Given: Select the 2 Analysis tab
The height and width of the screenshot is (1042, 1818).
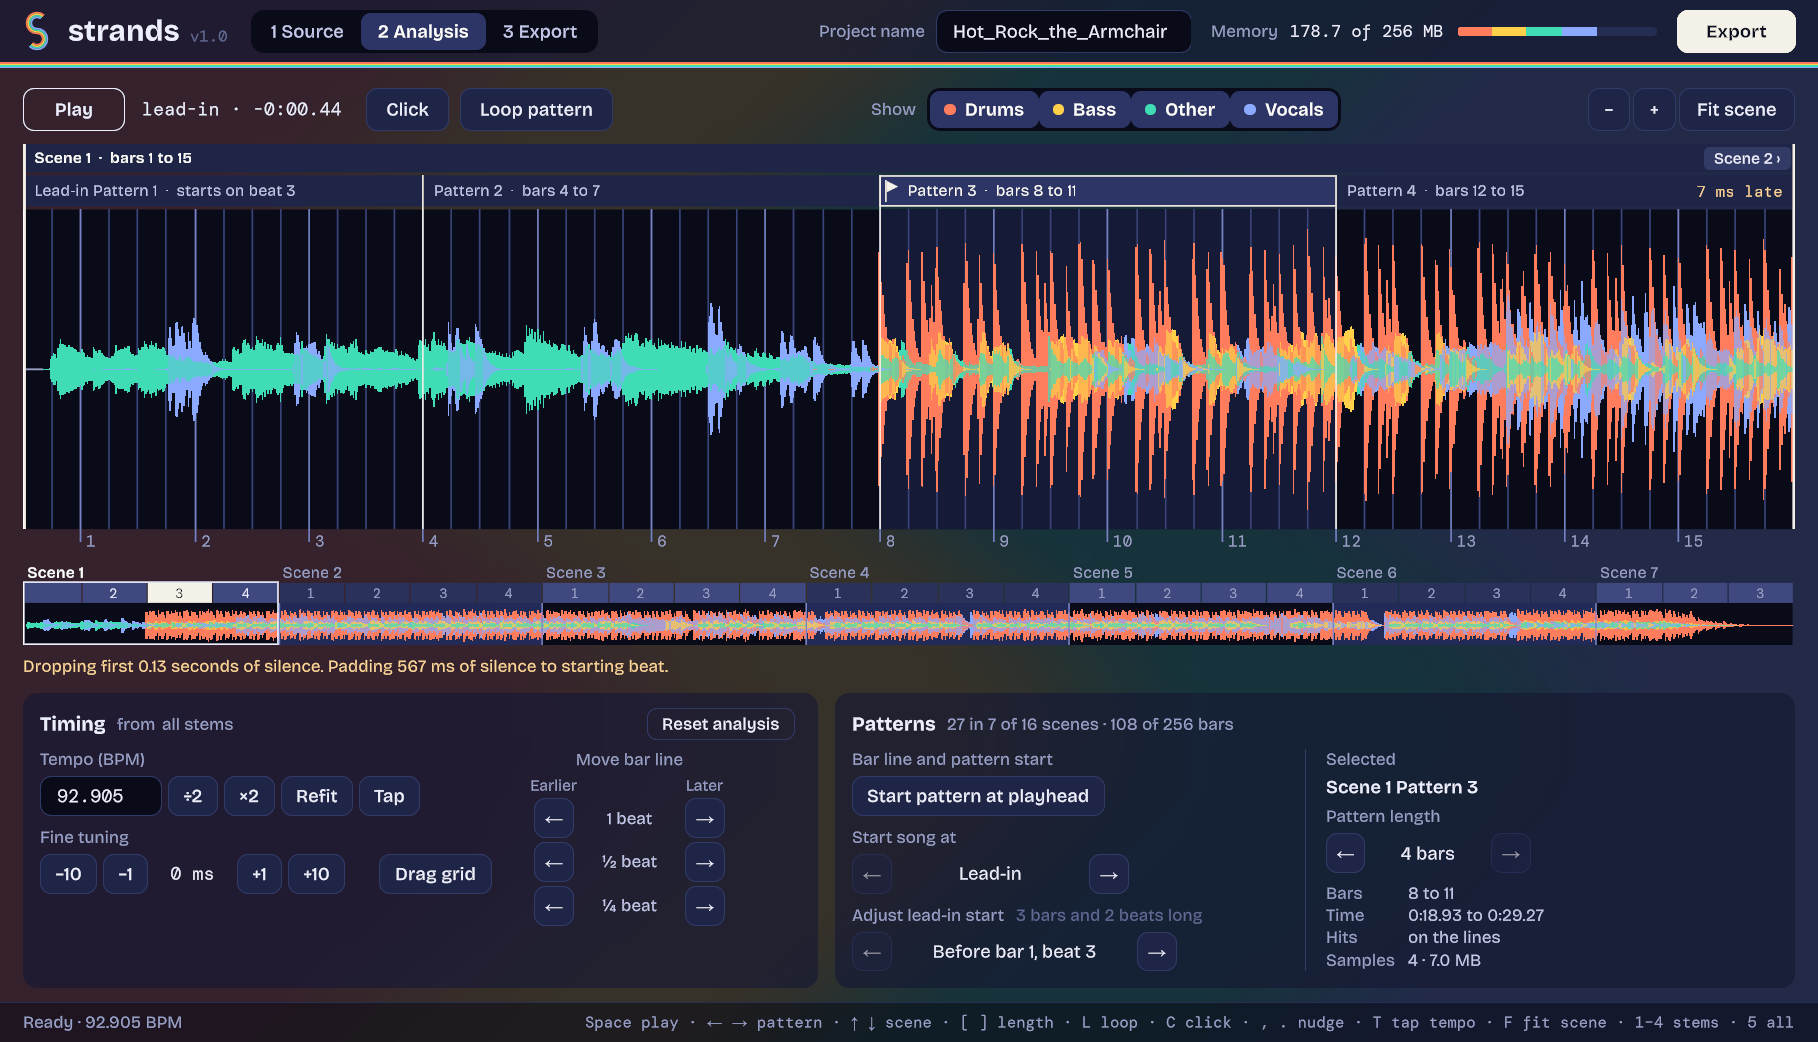Looking at the screenshot, I should coord(423,32).
